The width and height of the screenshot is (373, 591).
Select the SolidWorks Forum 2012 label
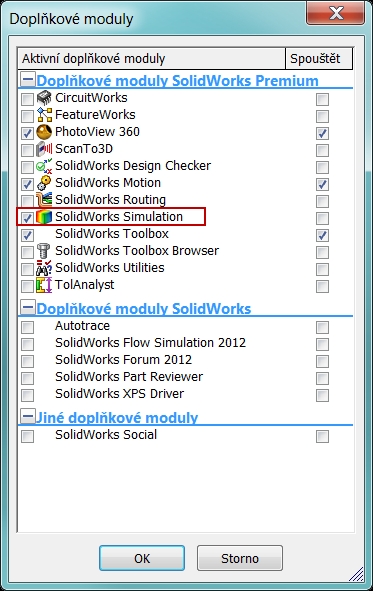pyautogui.click(x=124, y=359)
